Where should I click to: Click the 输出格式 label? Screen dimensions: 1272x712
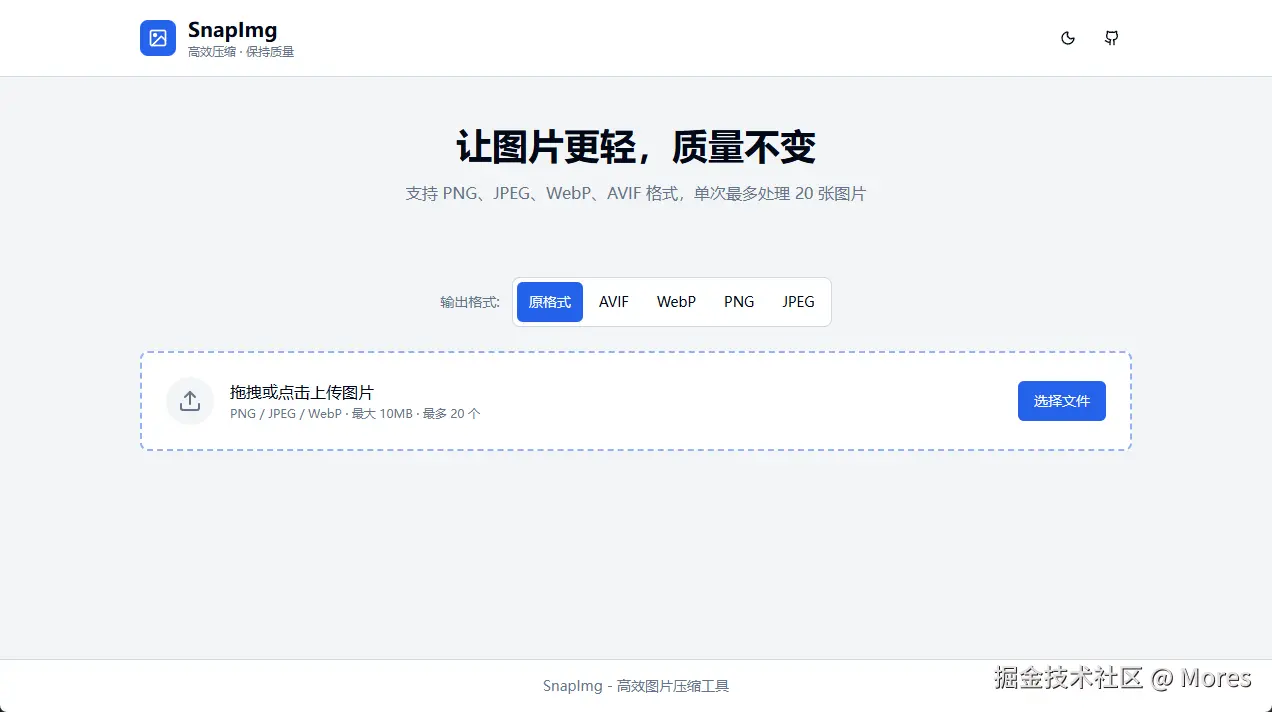(x=469, y=301)
